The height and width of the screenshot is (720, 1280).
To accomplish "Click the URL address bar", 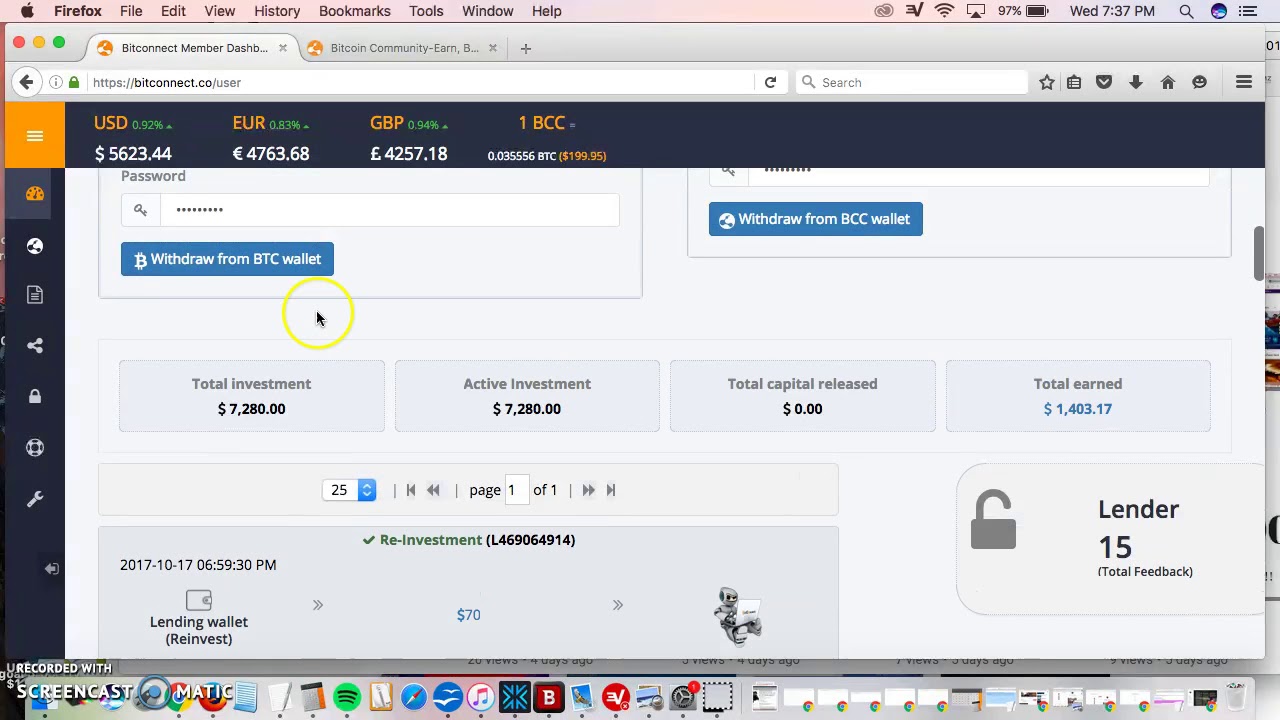I will click(x=420, y=82).
